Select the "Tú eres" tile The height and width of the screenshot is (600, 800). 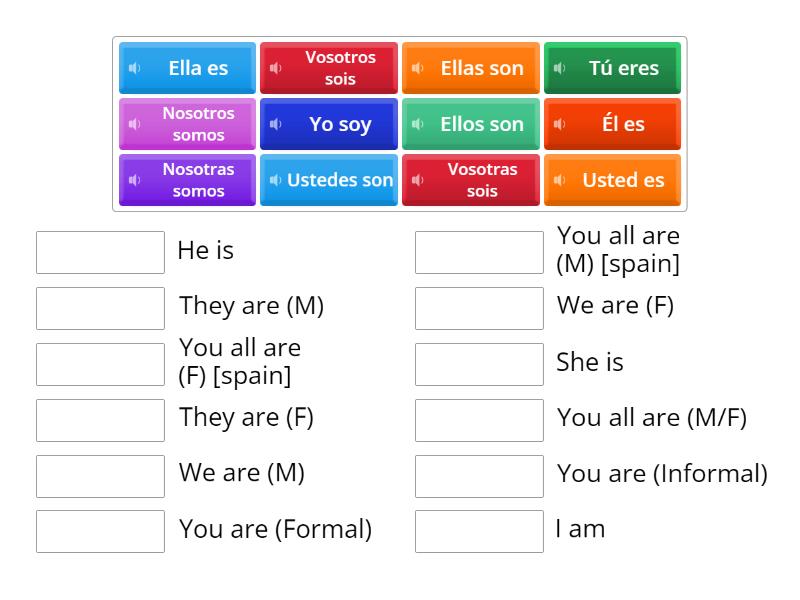click(x=612, y=68)
